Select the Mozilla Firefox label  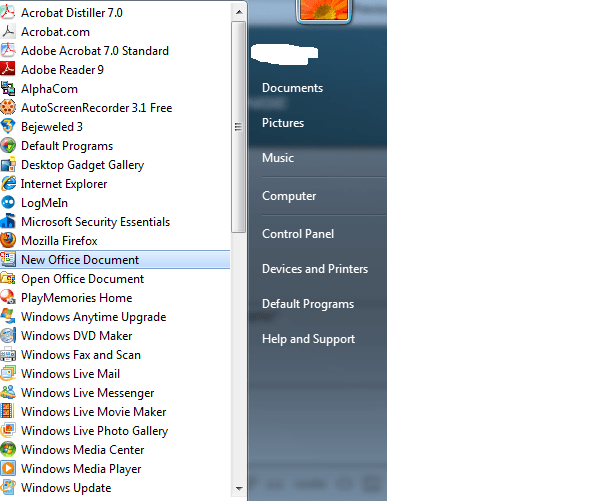59,241
